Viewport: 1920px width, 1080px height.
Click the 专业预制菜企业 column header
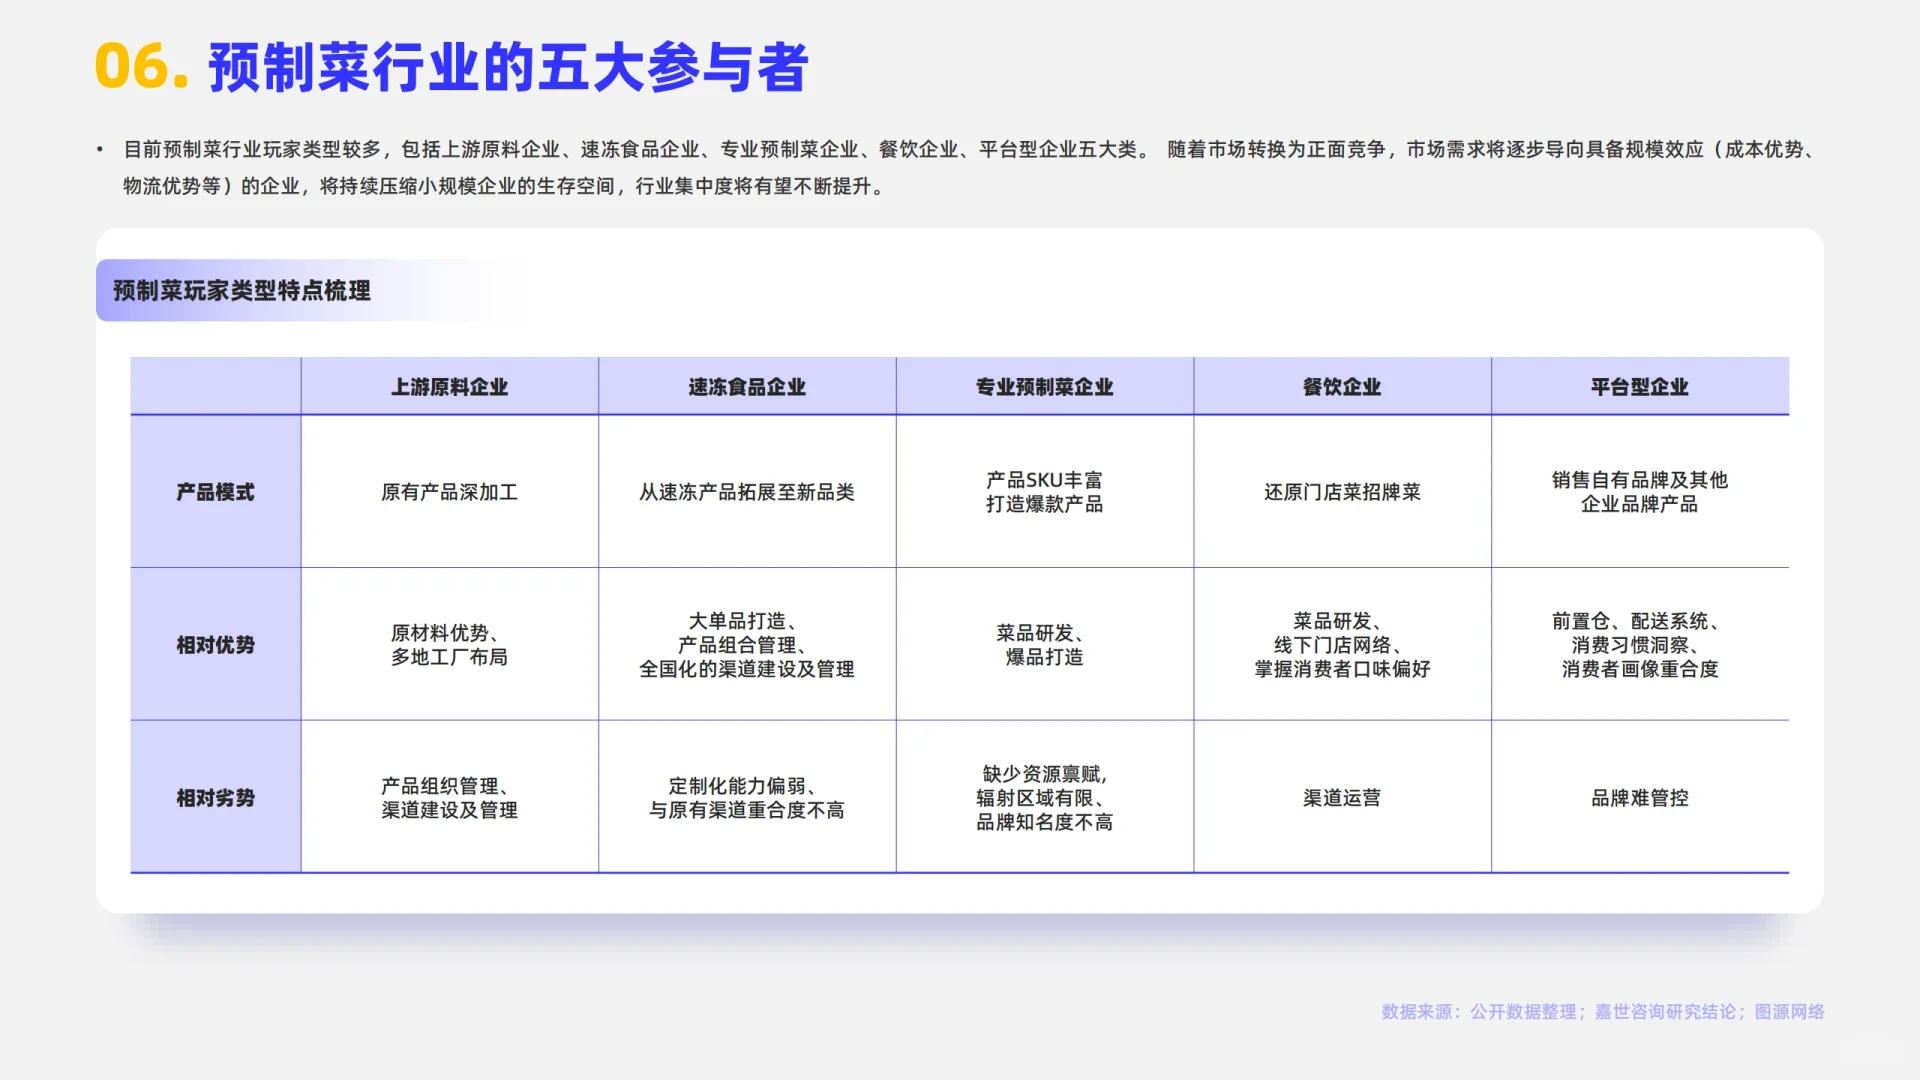[1044, 387]
